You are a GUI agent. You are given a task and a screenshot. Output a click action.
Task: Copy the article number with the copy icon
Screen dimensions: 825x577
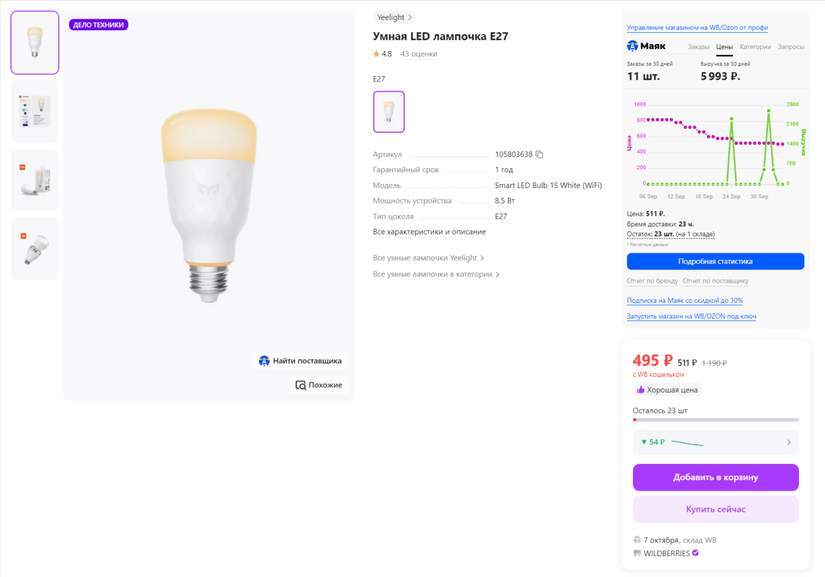click(539, 155)
